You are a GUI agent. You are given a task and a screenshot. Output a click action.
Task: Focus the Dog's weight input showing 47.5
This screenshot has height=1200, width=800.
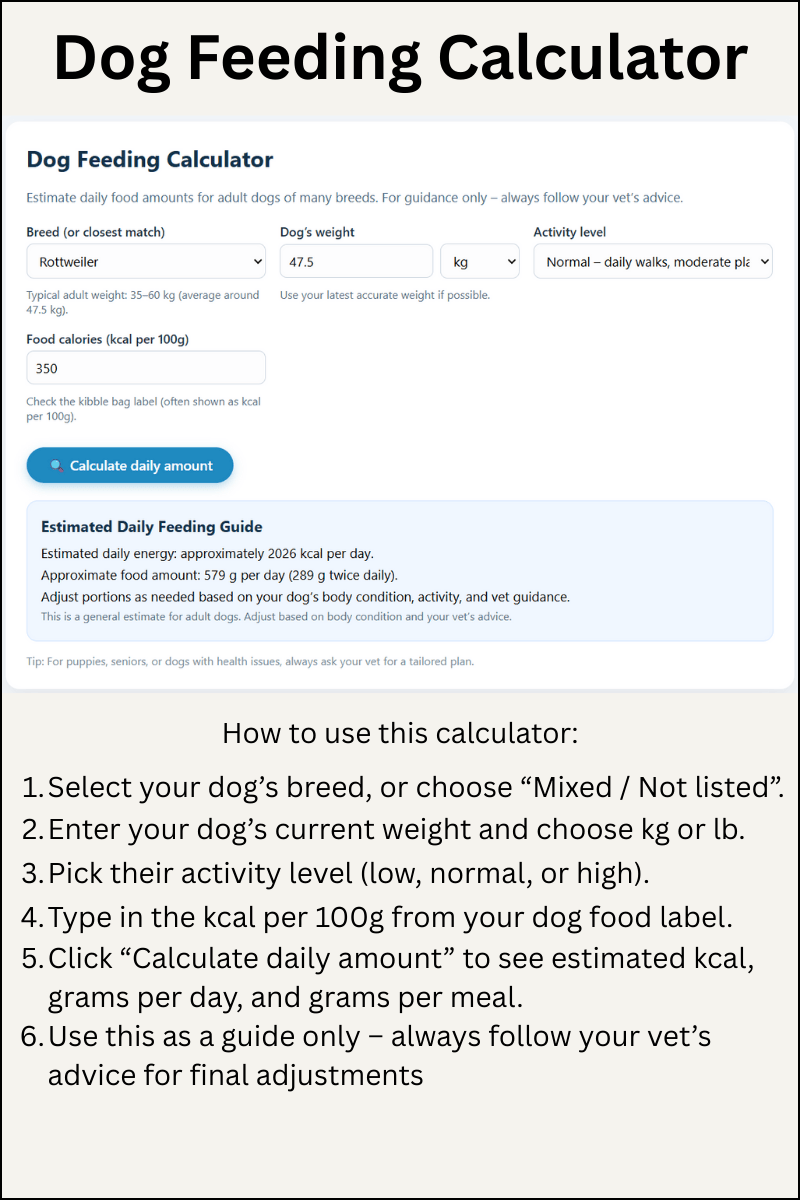pos(356,262)
